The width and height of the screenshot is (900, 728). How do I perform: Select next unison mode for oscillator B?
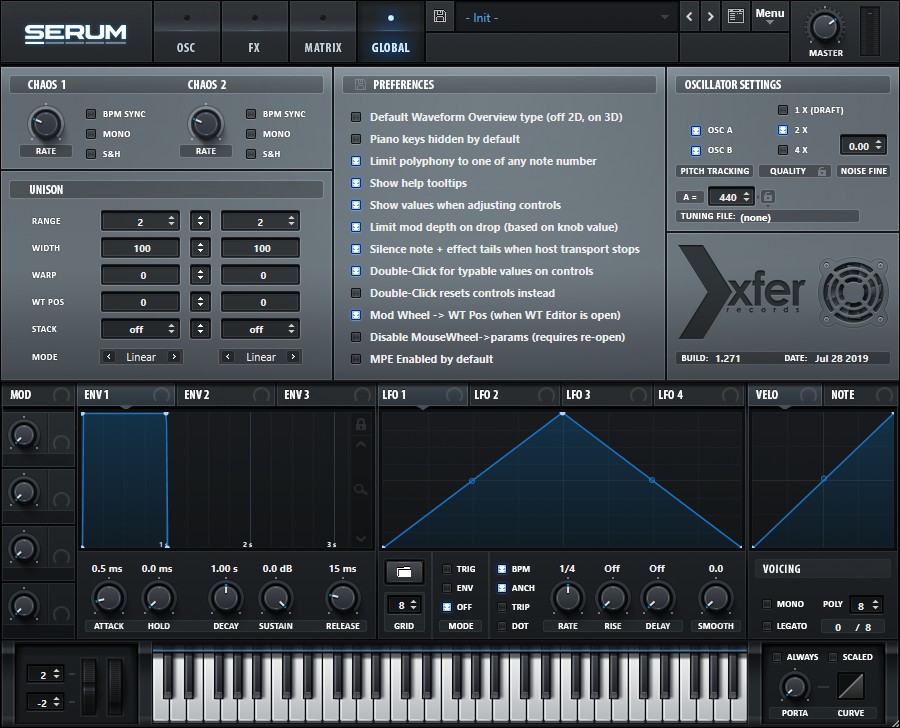(293, 357)
